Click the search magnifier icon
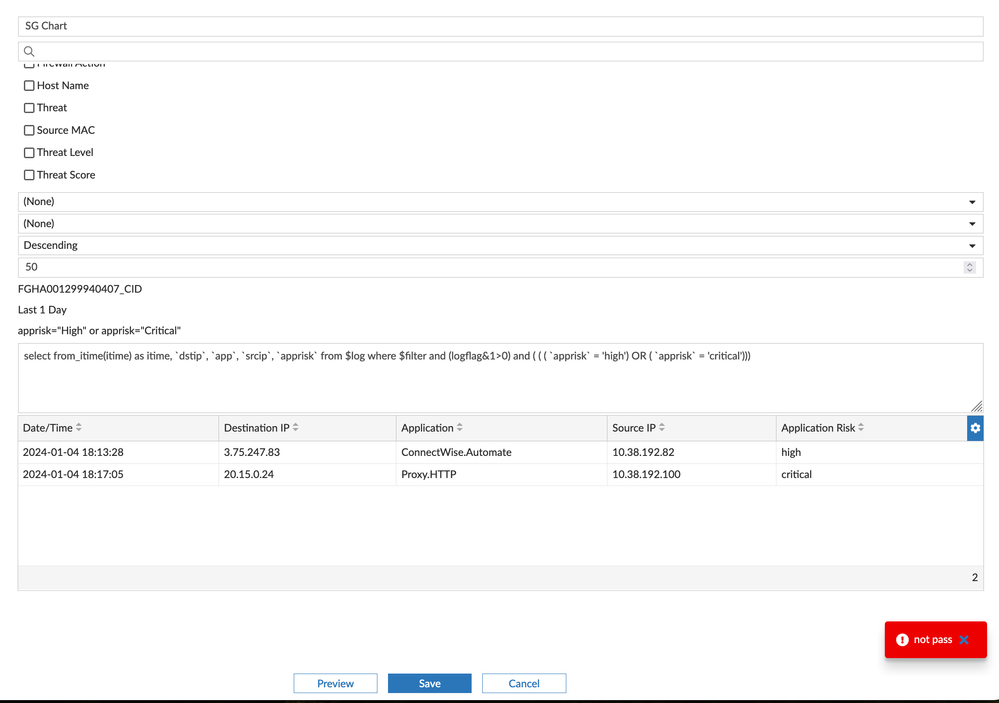The height and width of the screenshot is (703, 999). [x=29, y=52]
